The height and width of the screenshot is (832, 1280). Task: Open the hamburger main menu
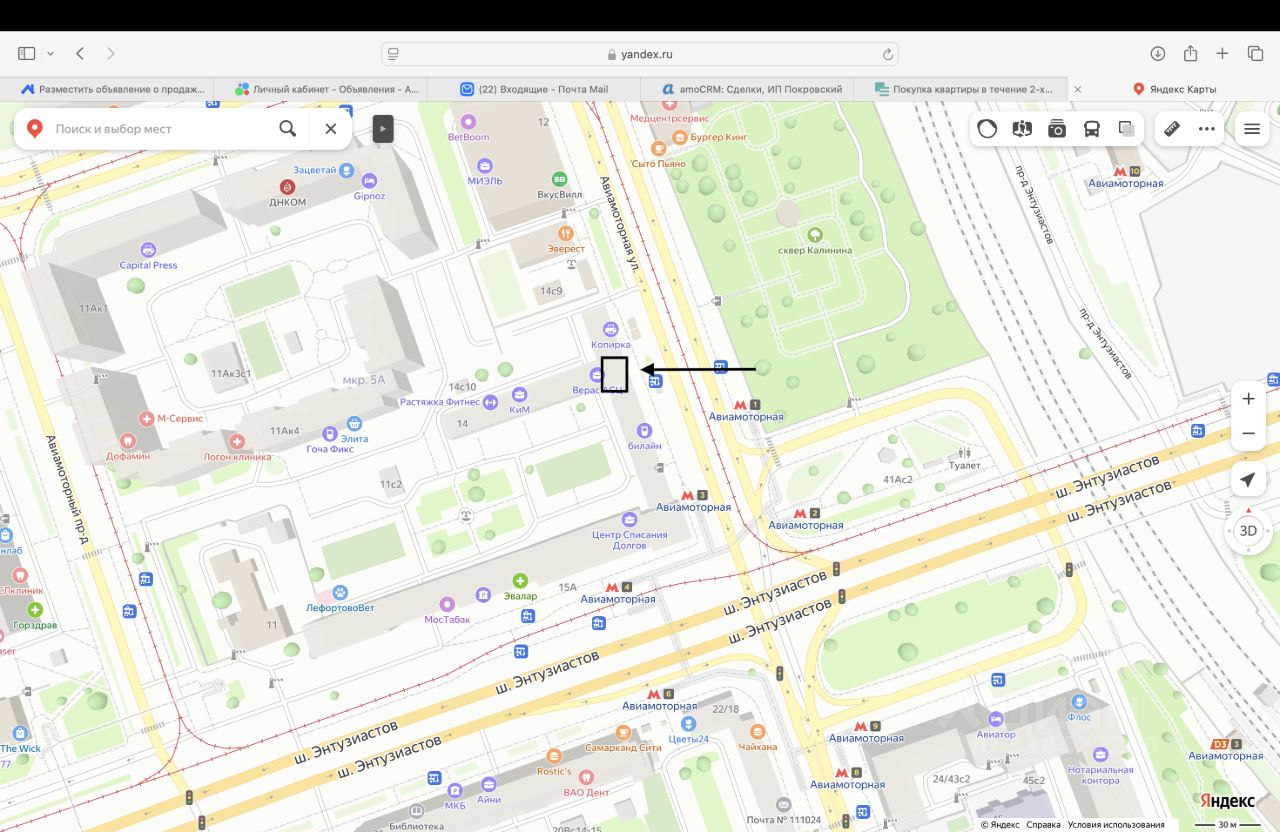point(1251,129)
